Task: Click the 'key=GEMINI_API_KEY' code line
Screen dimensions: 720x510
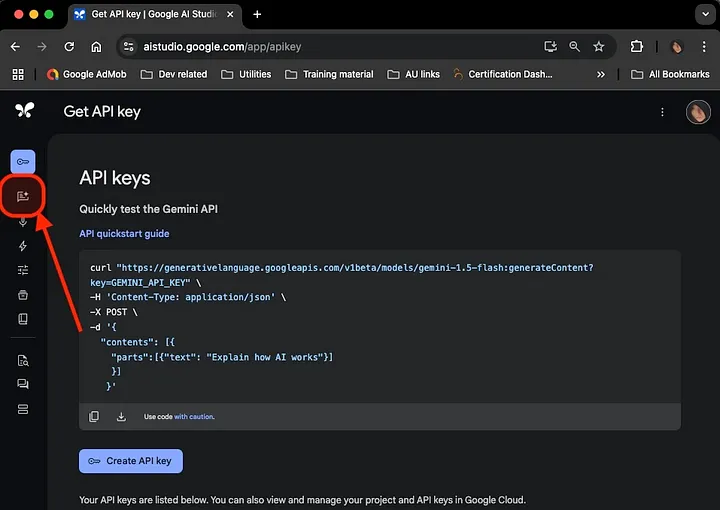Action: pyautogui.click(x=140, y=283)
